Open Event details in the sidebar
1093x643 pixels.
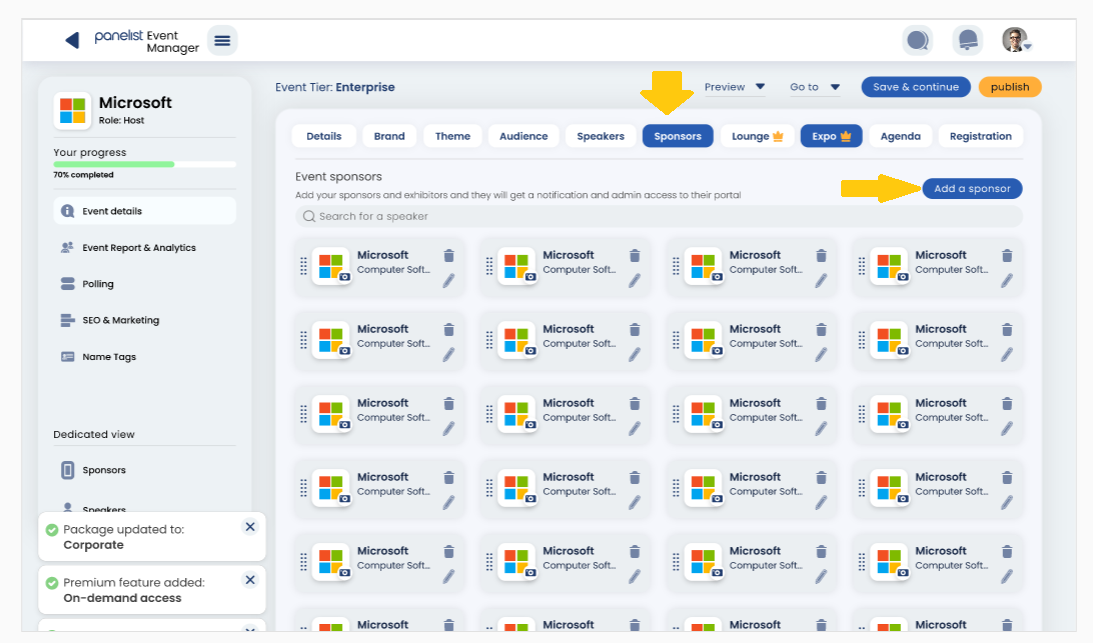(144, 211)
